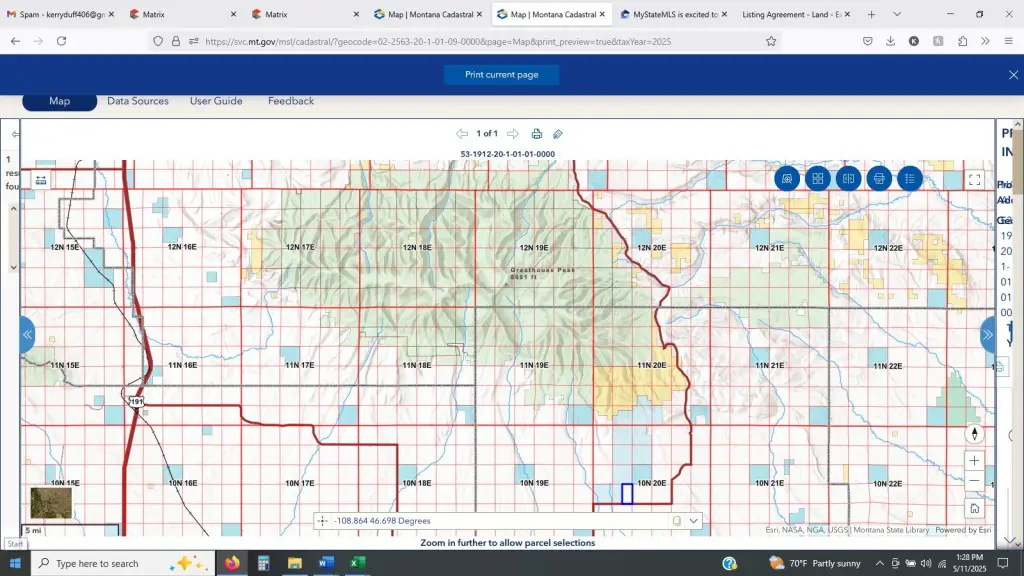
Task: Open the map legend list icon
Action: click(910, 179)
